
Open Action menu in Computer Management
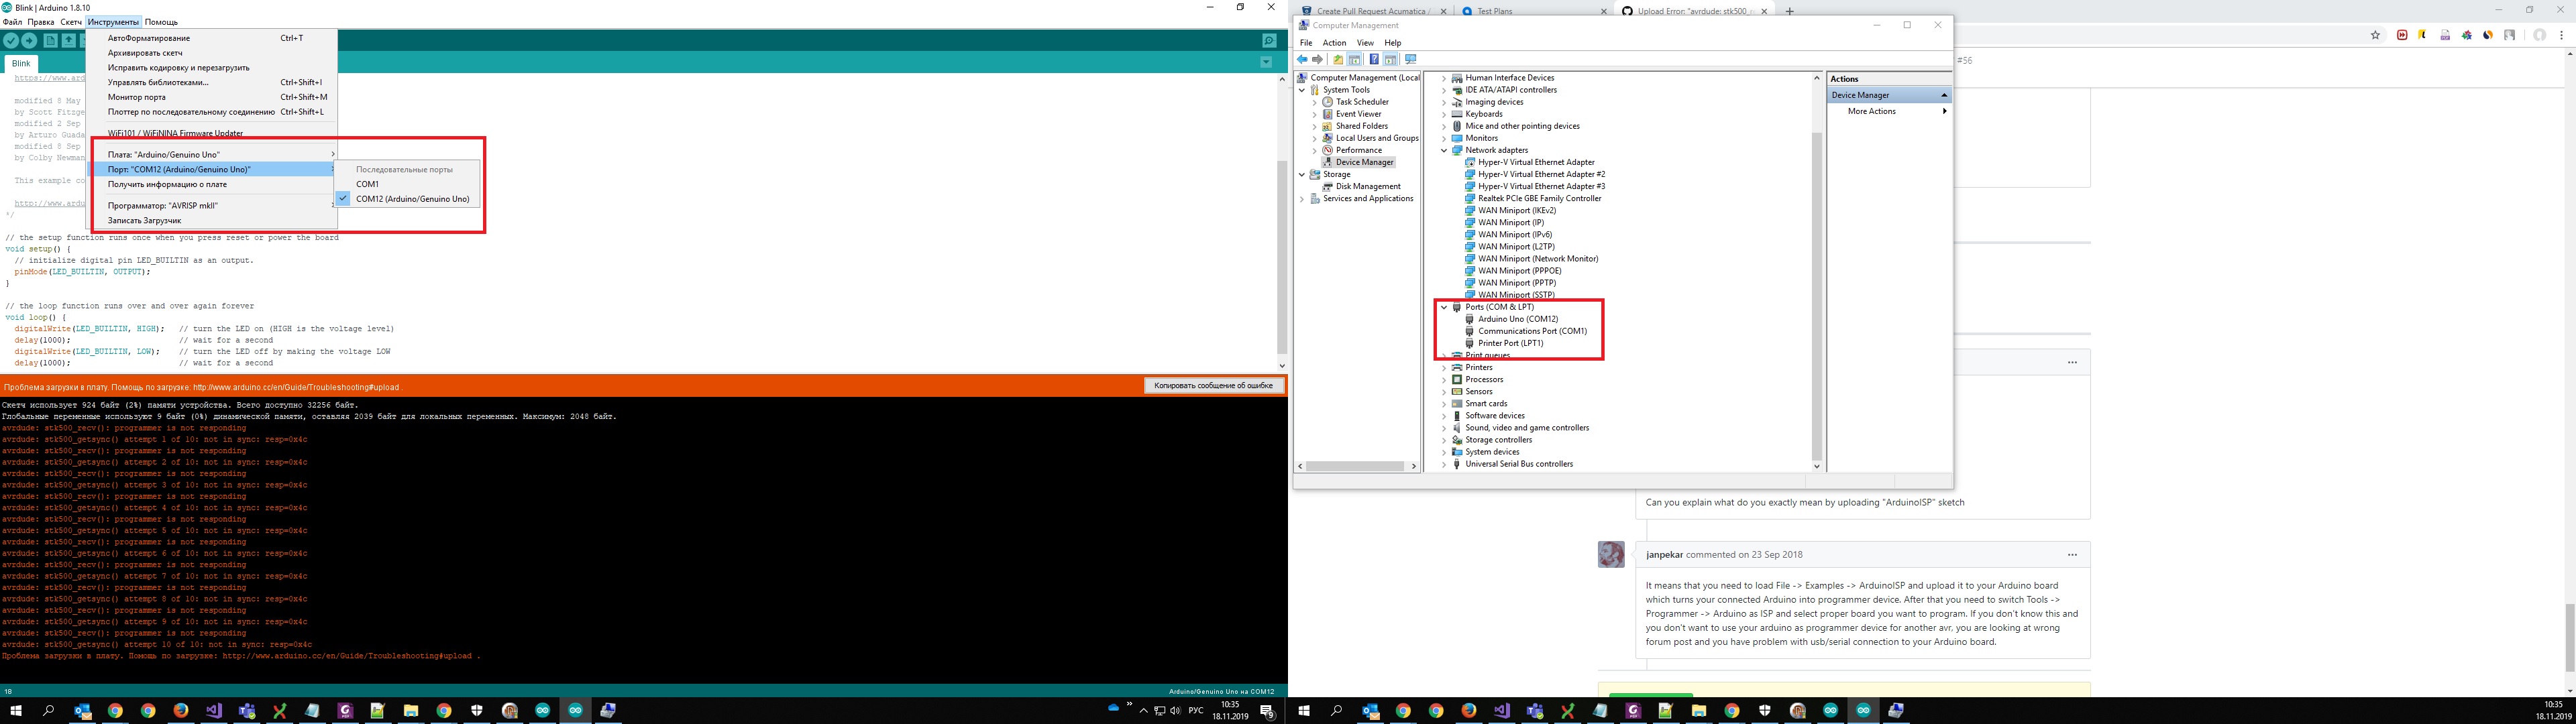pos(1334,43)
